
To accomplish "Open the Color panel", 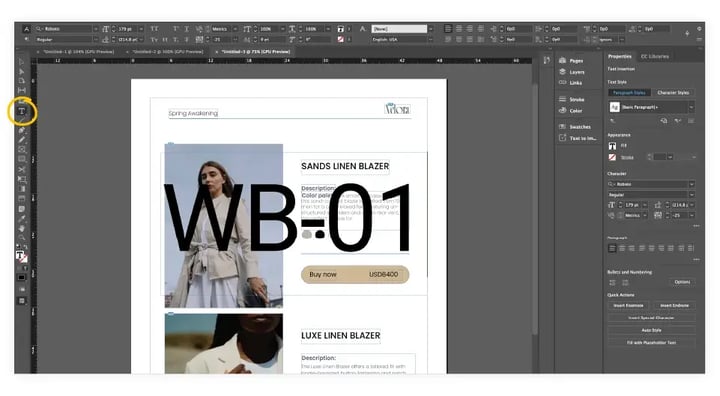I will coord(570,111).
